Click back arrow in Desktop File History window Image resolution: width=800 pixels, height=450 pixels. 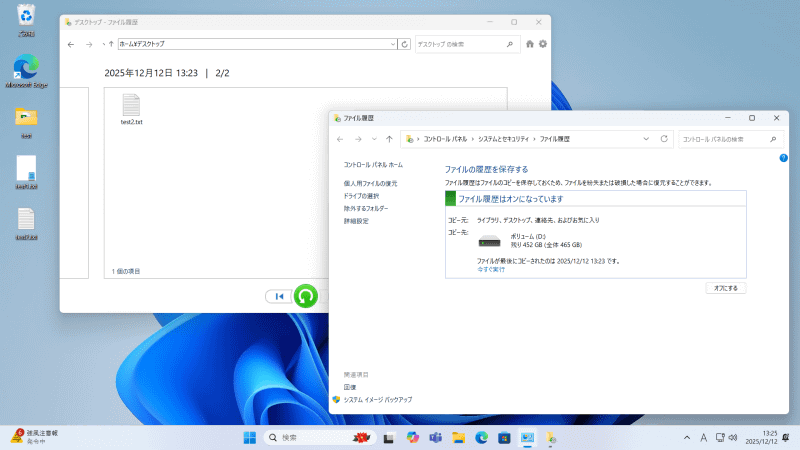coord(71,45)
